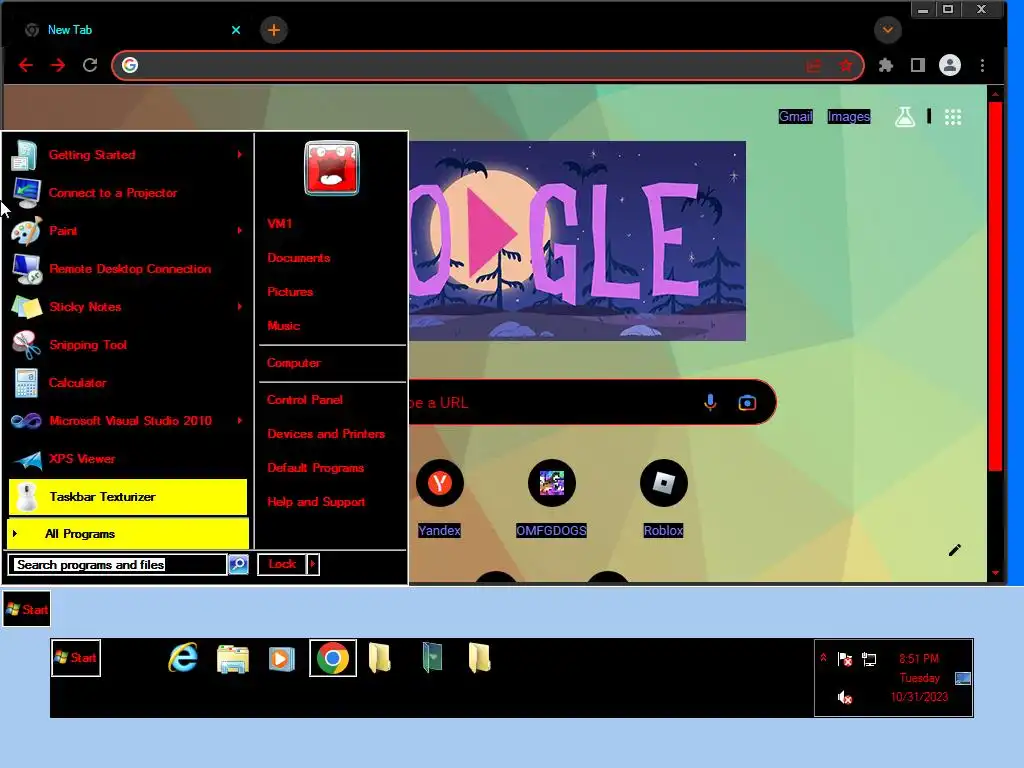This screenshot has width=1024, height=768.
Task: Expand the Sticky Notes jump list arrow
Action: coord(240,306)
